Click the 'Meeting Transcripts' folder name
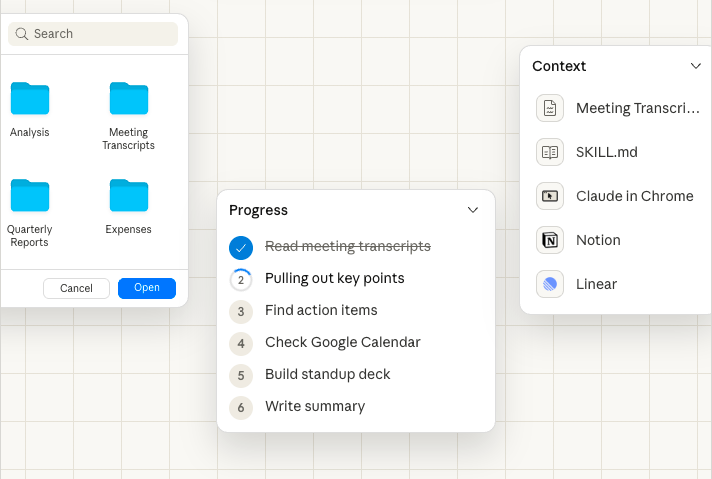Image resolution: width=712 pixels, height=479 pixels. tap(129, 138)
